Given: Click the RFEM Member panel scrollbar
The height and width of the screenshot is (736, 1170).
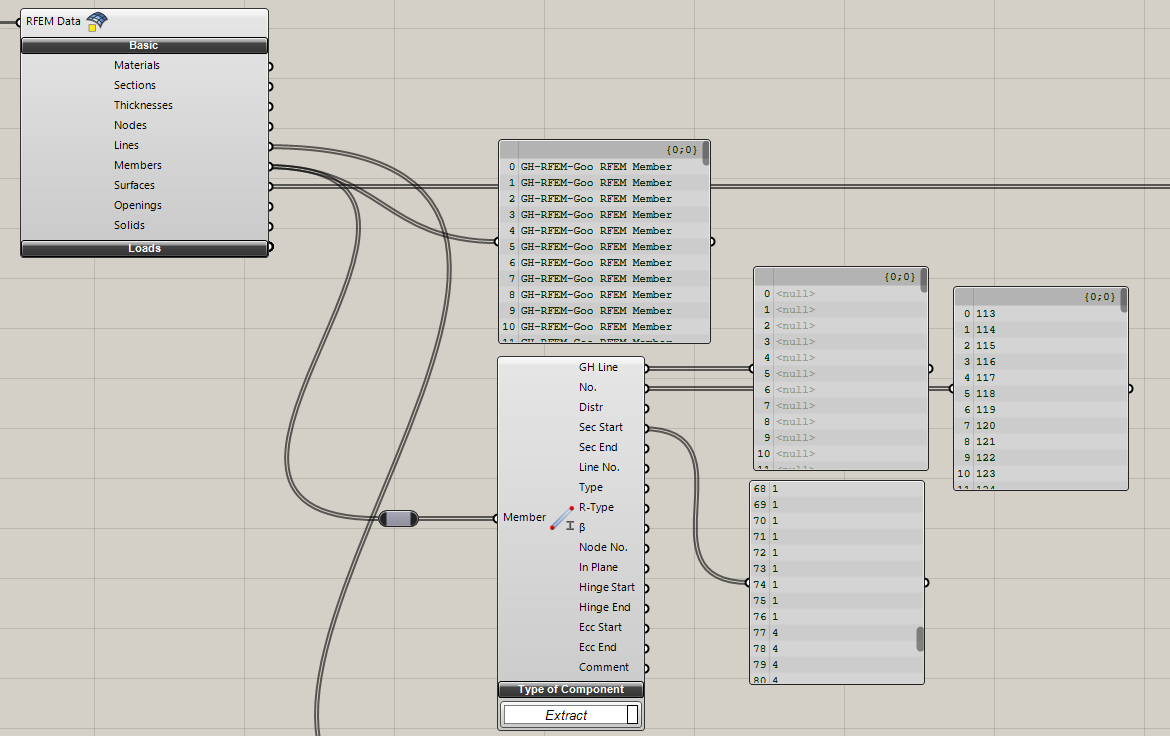Looking at the screenshot, I should click(706, 153).
